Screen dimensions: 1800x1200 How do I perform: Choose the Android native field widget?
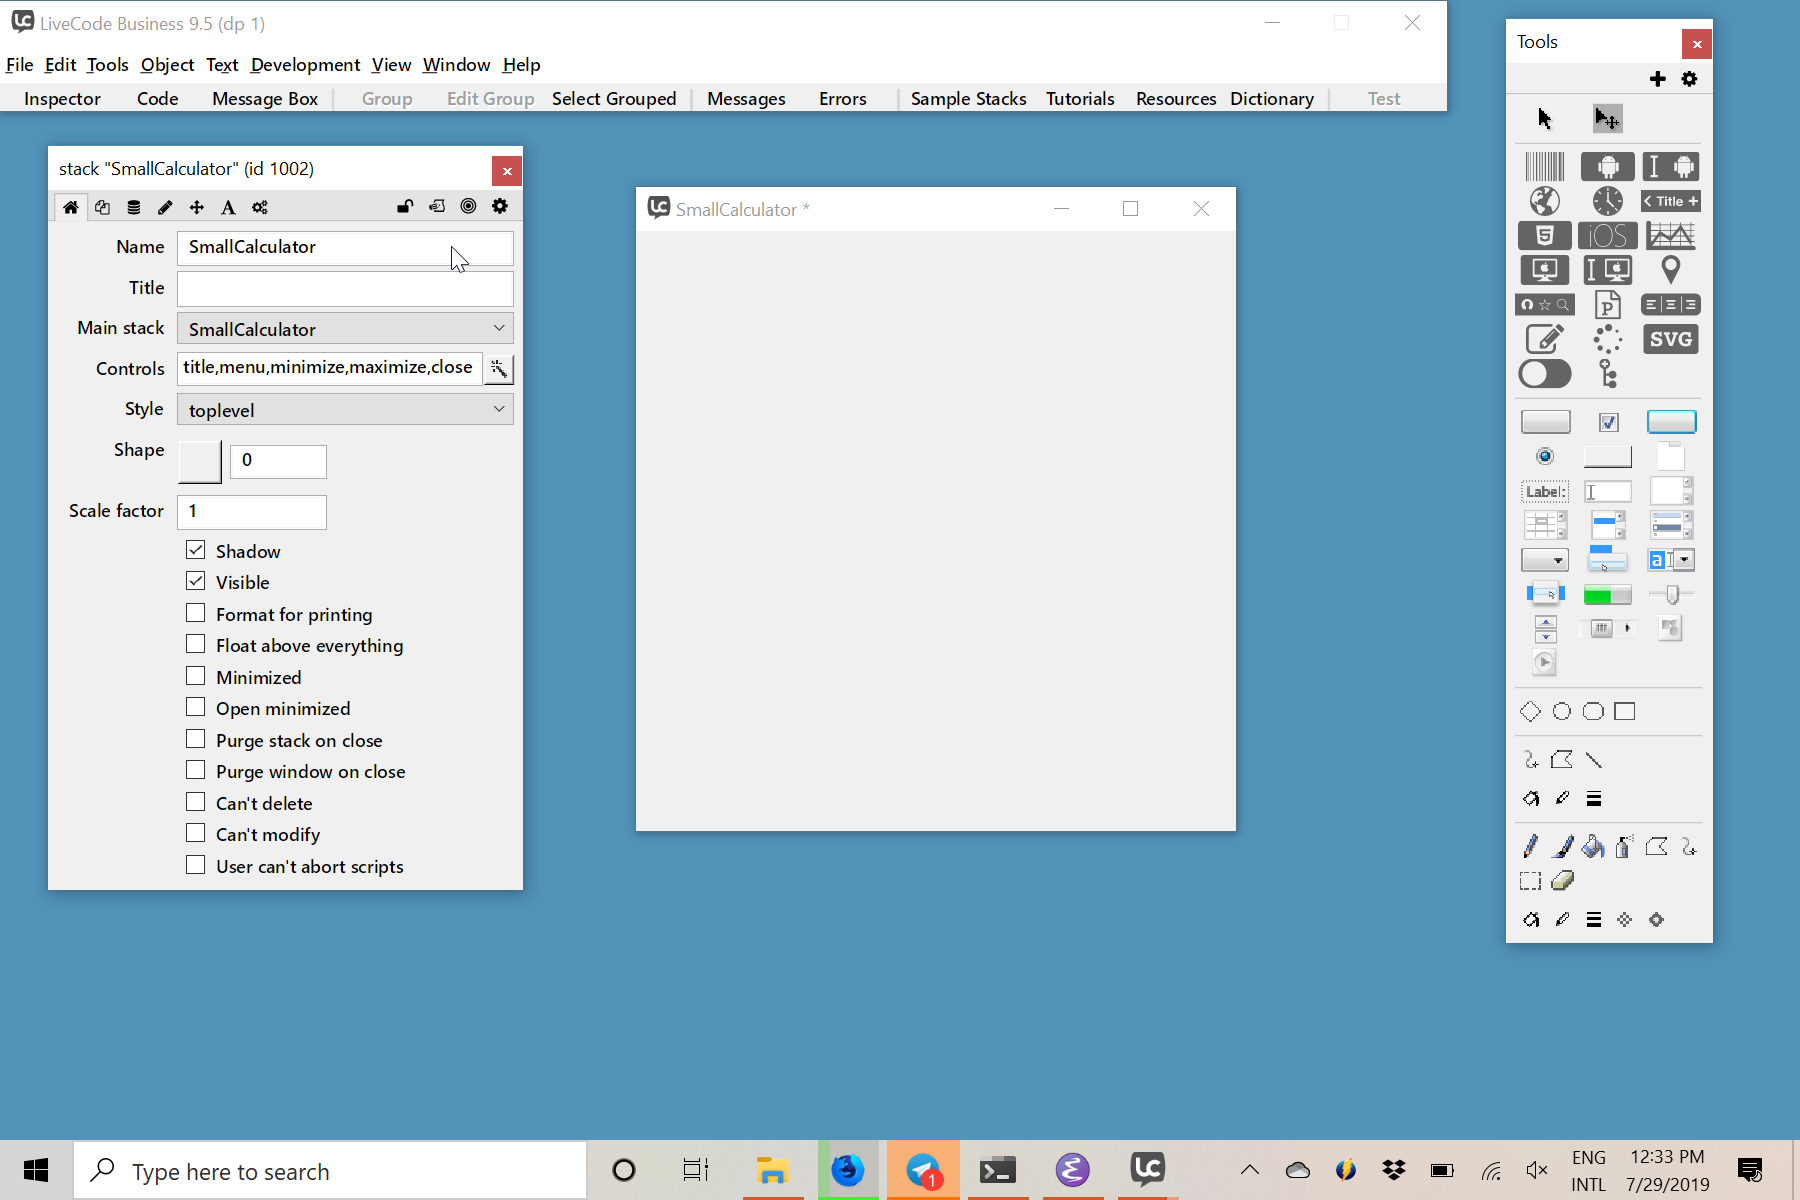tap(1670, 166)
